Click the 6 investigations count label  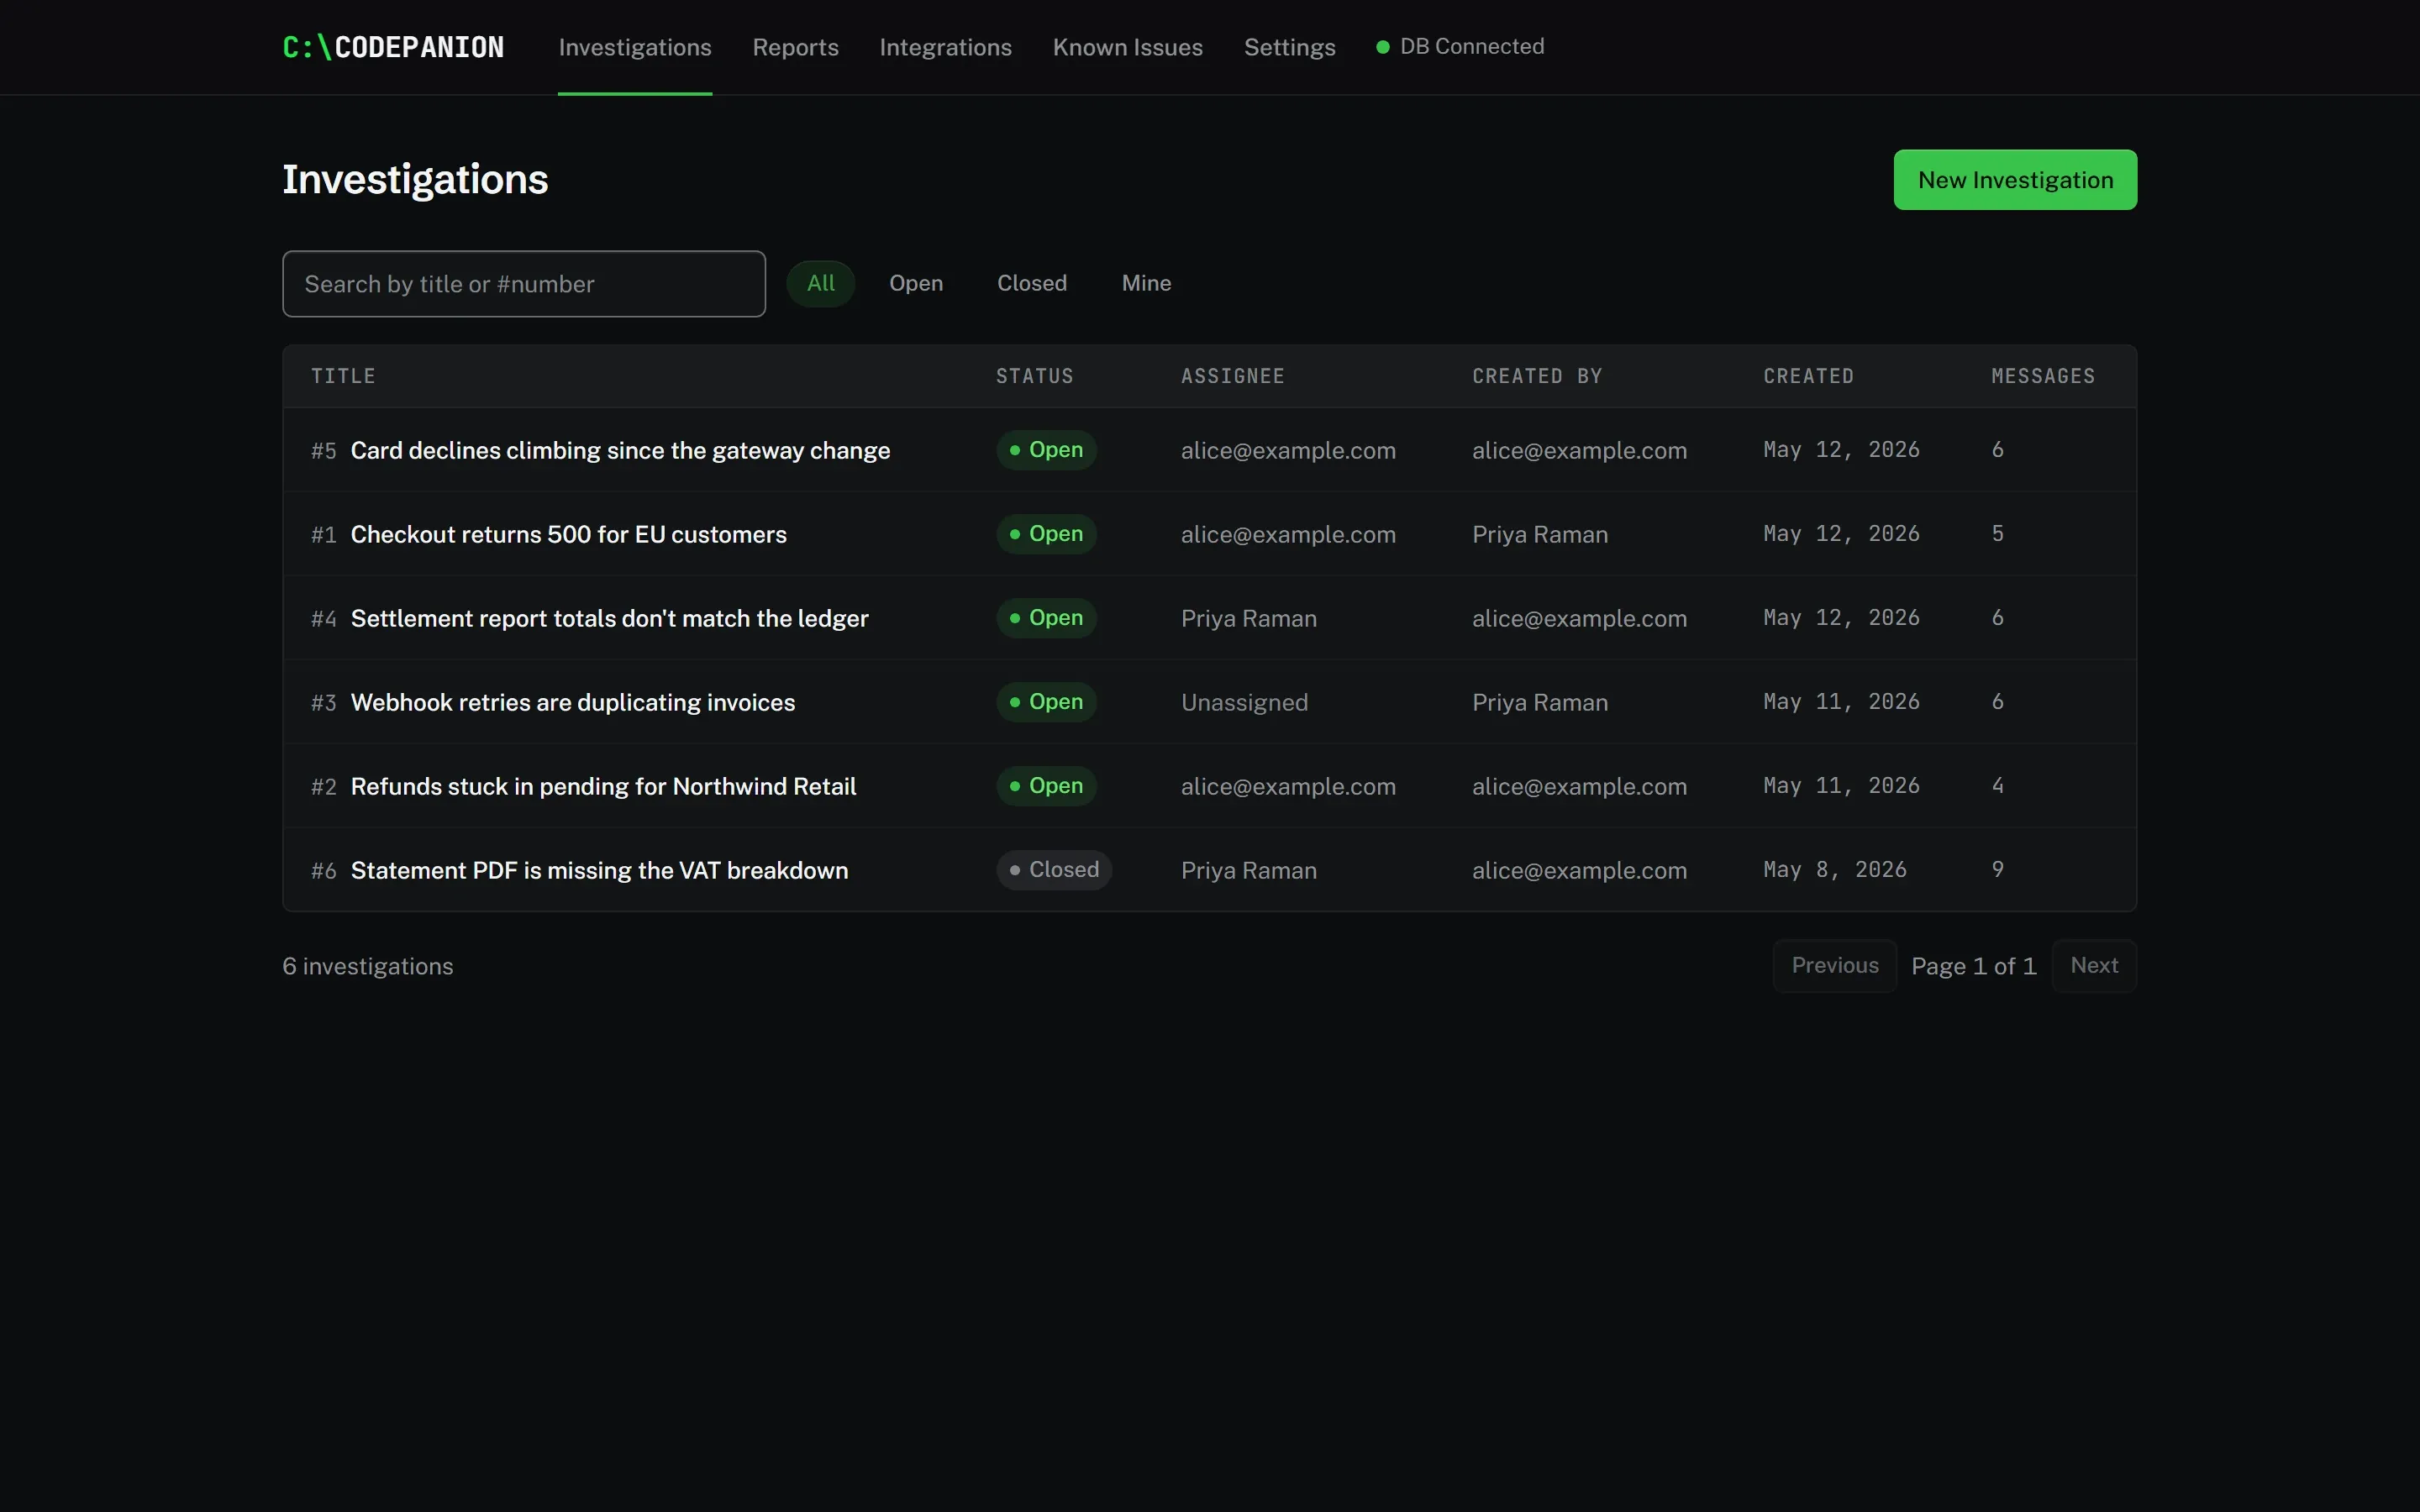367,966
